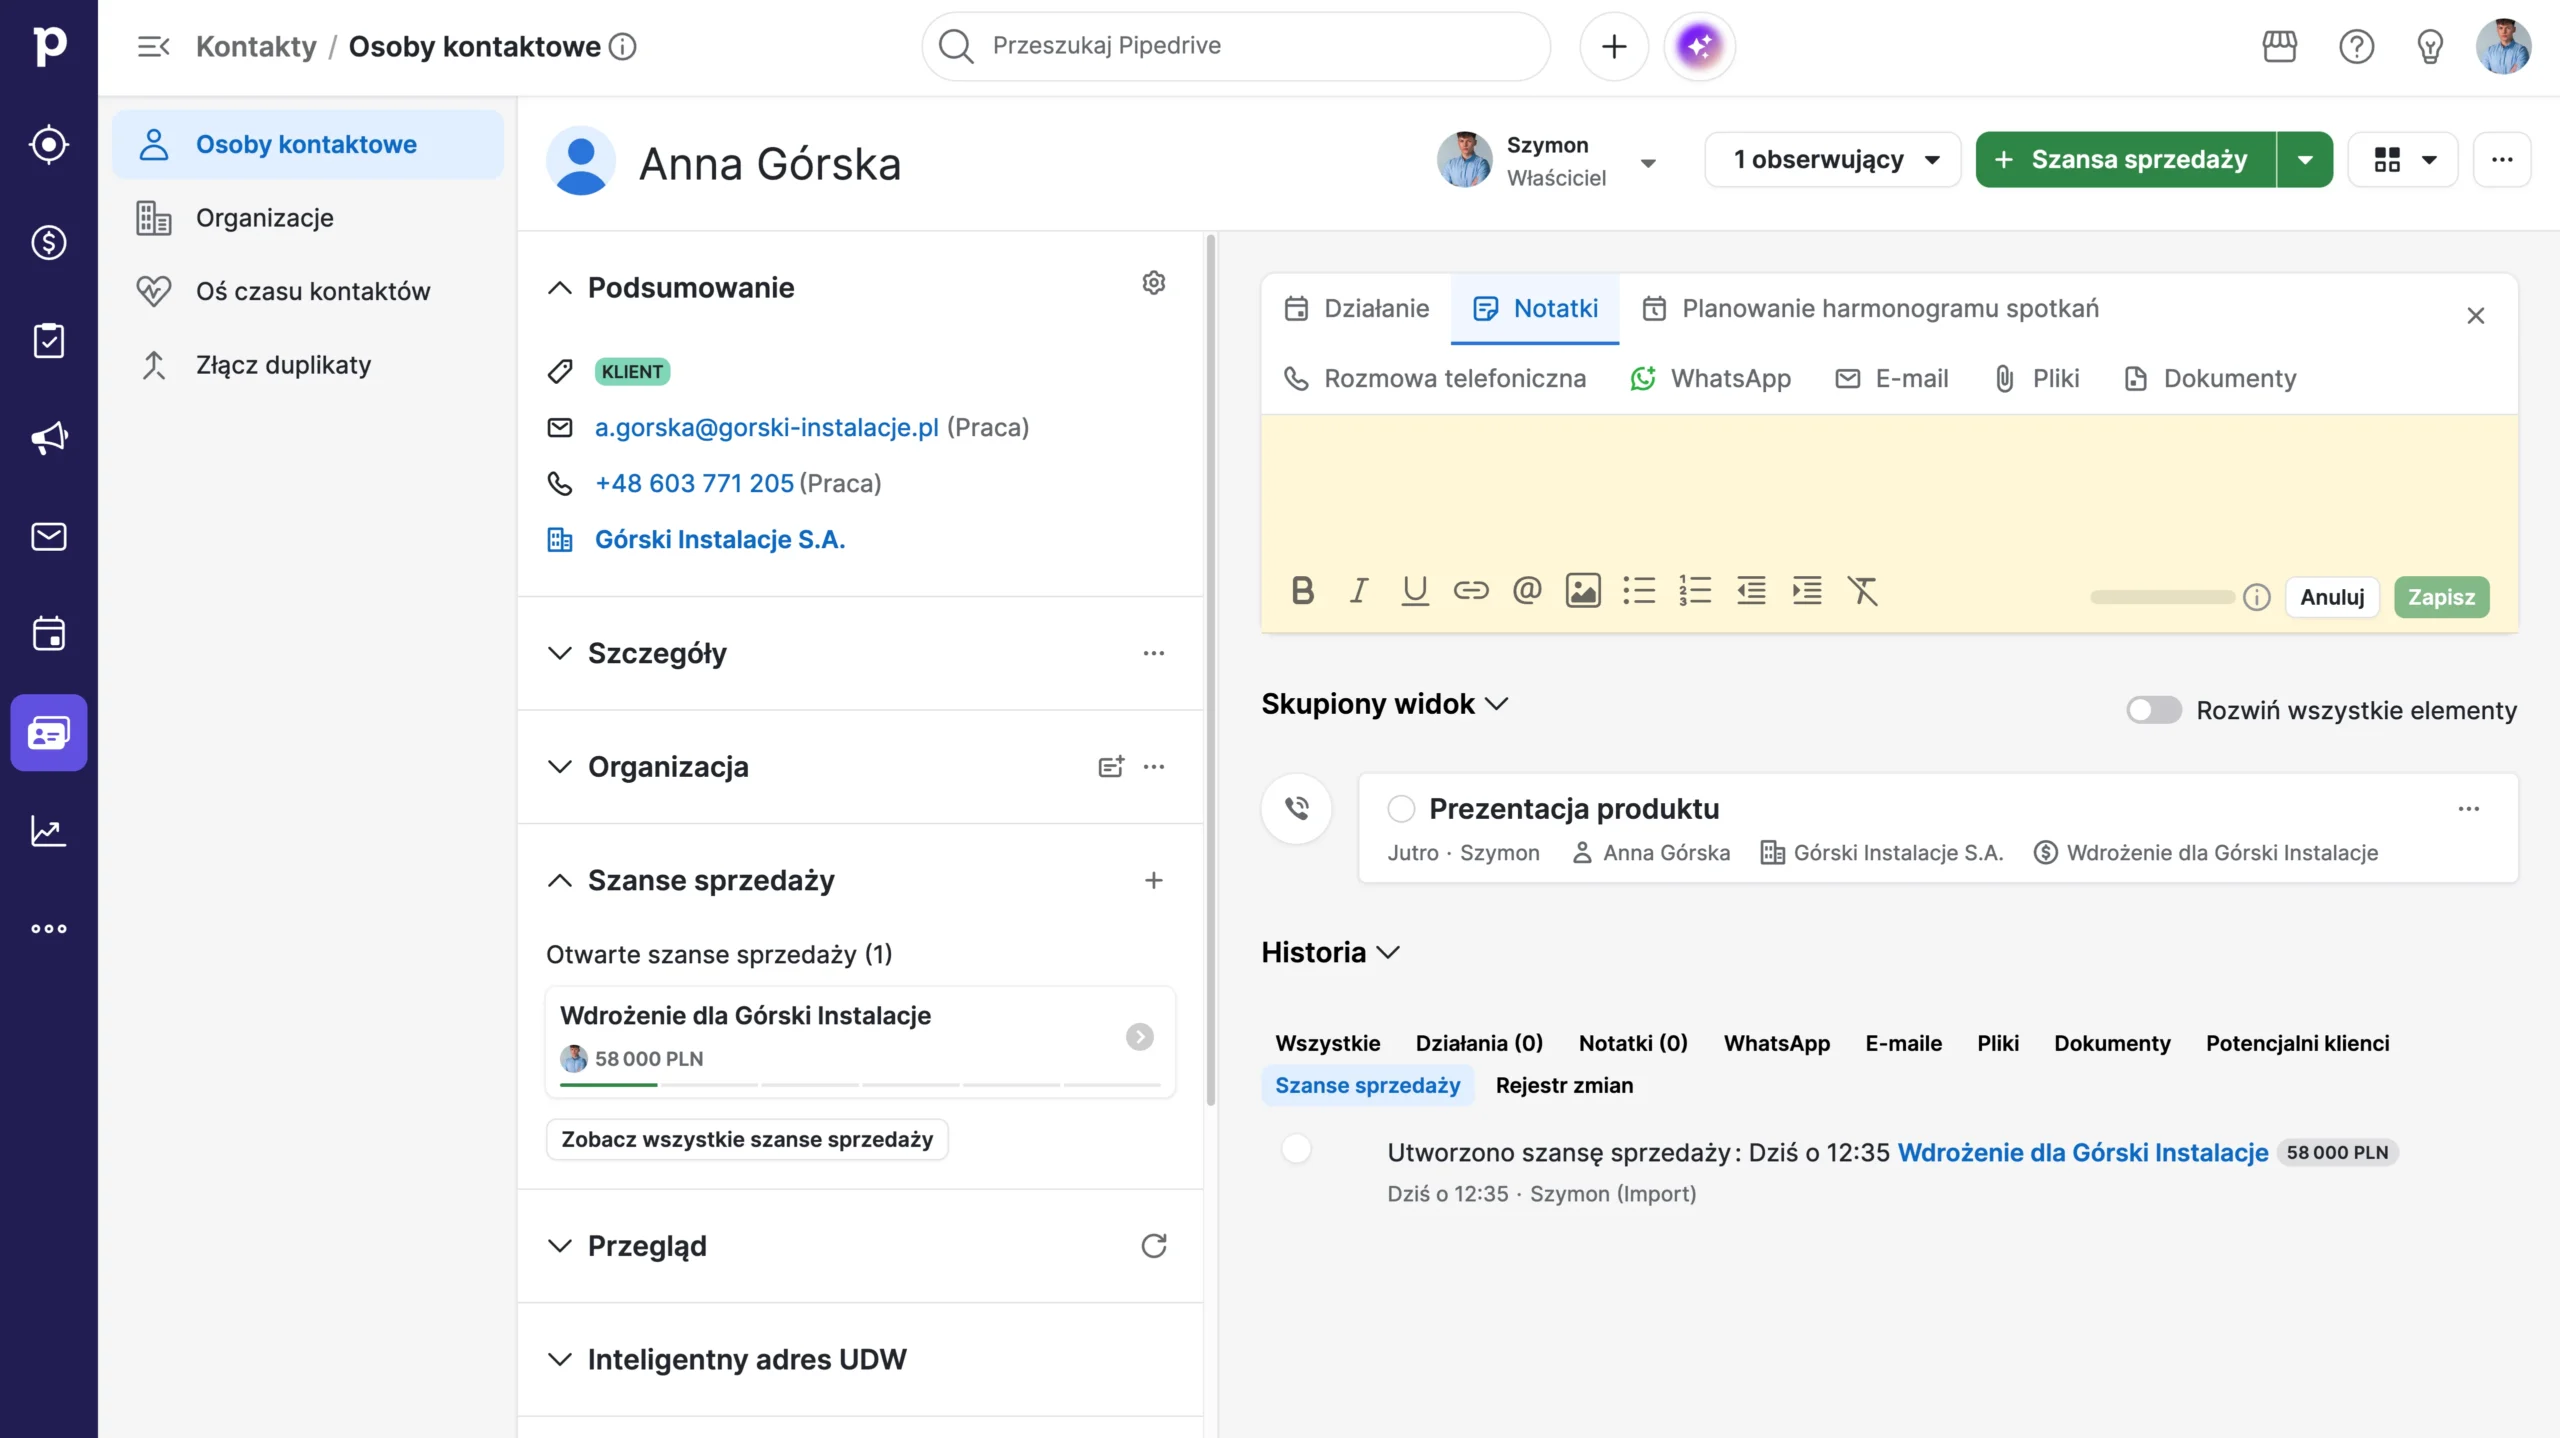Expand the Organizacja section
Image resolution: width=2560 pixels, height=1438 pixels.
point(559,767)
